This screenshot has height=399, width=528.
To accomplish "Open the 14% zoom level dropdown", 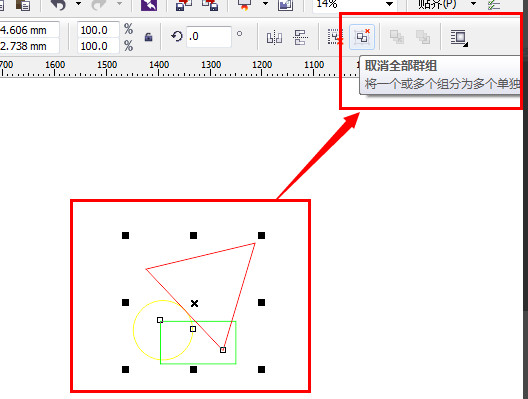I will (389, 4).
